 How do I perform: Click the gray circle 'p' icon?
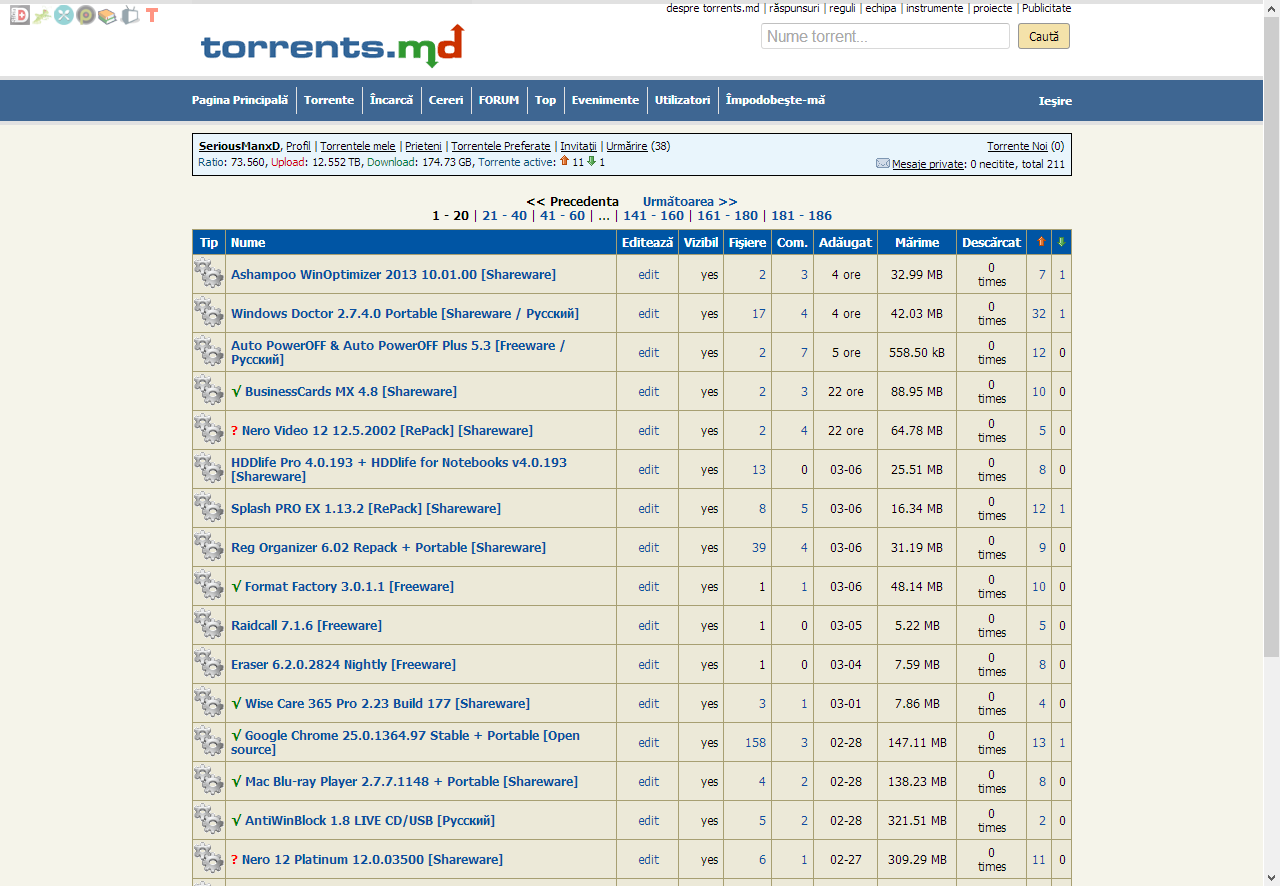click(86, 15)
